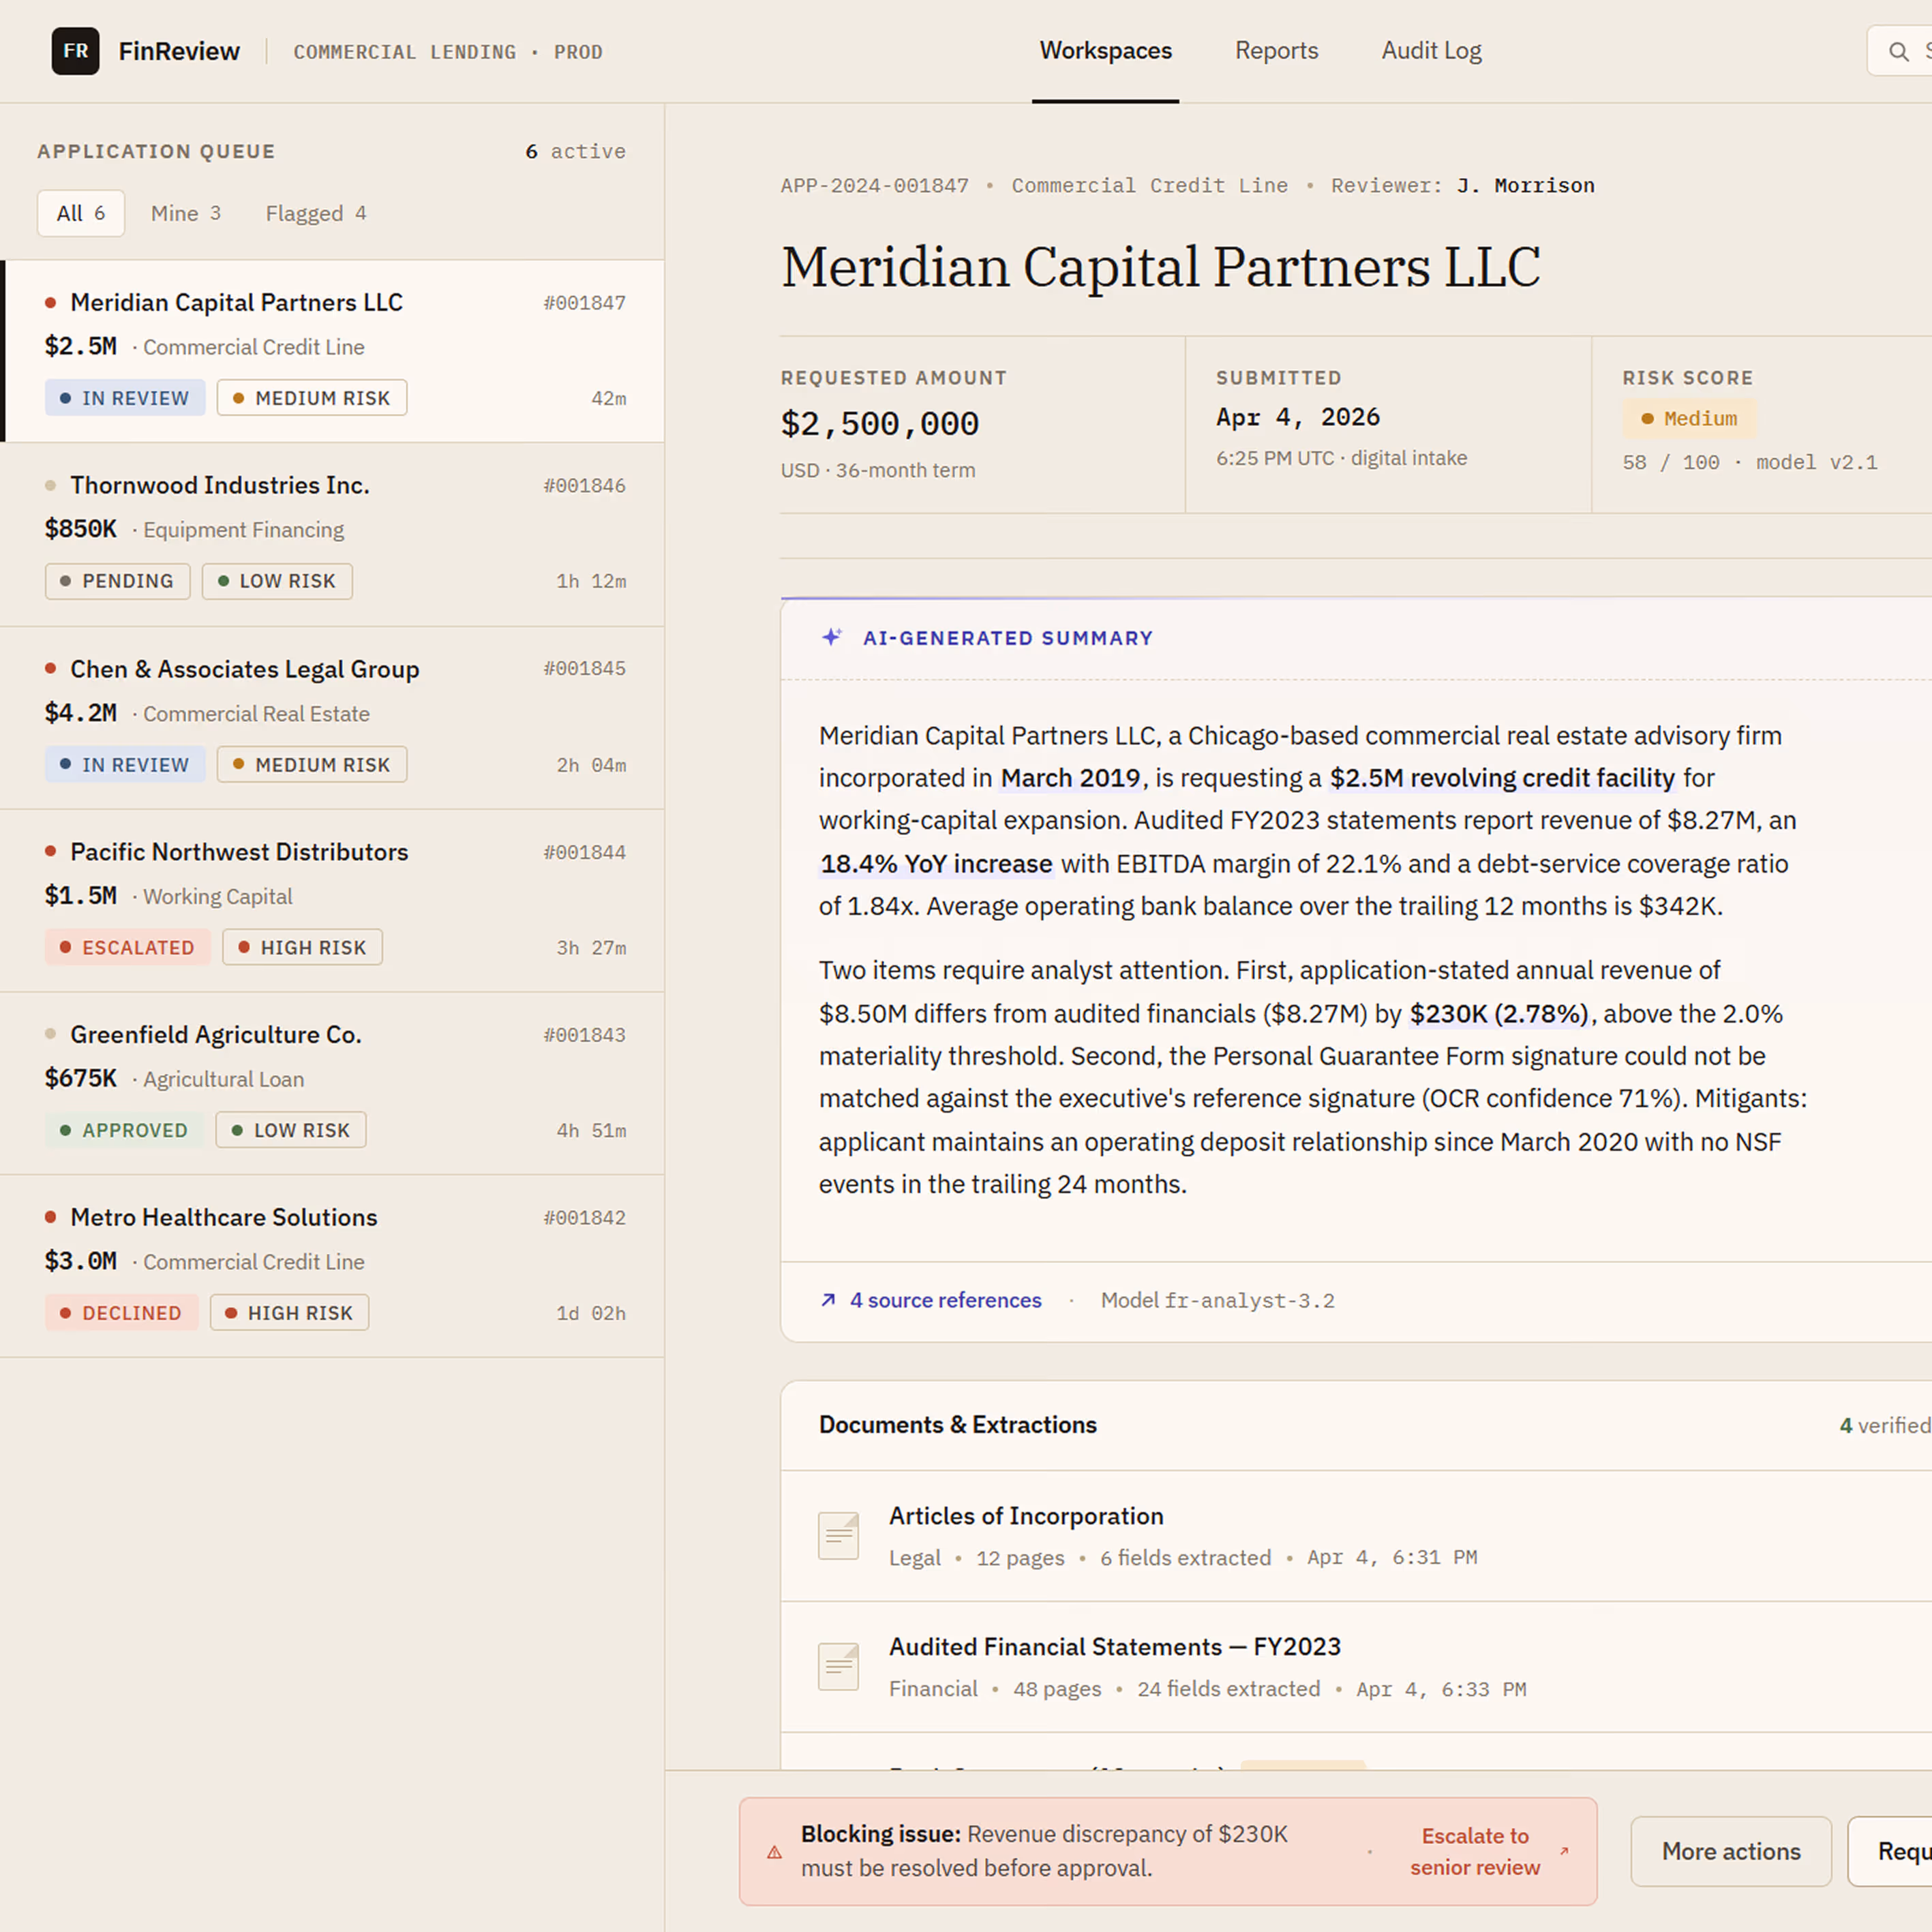Viewport: 1932px width, 1932px height.
Task: Click the blocking issue warning triangle icon
Action: click(774, 1852)
